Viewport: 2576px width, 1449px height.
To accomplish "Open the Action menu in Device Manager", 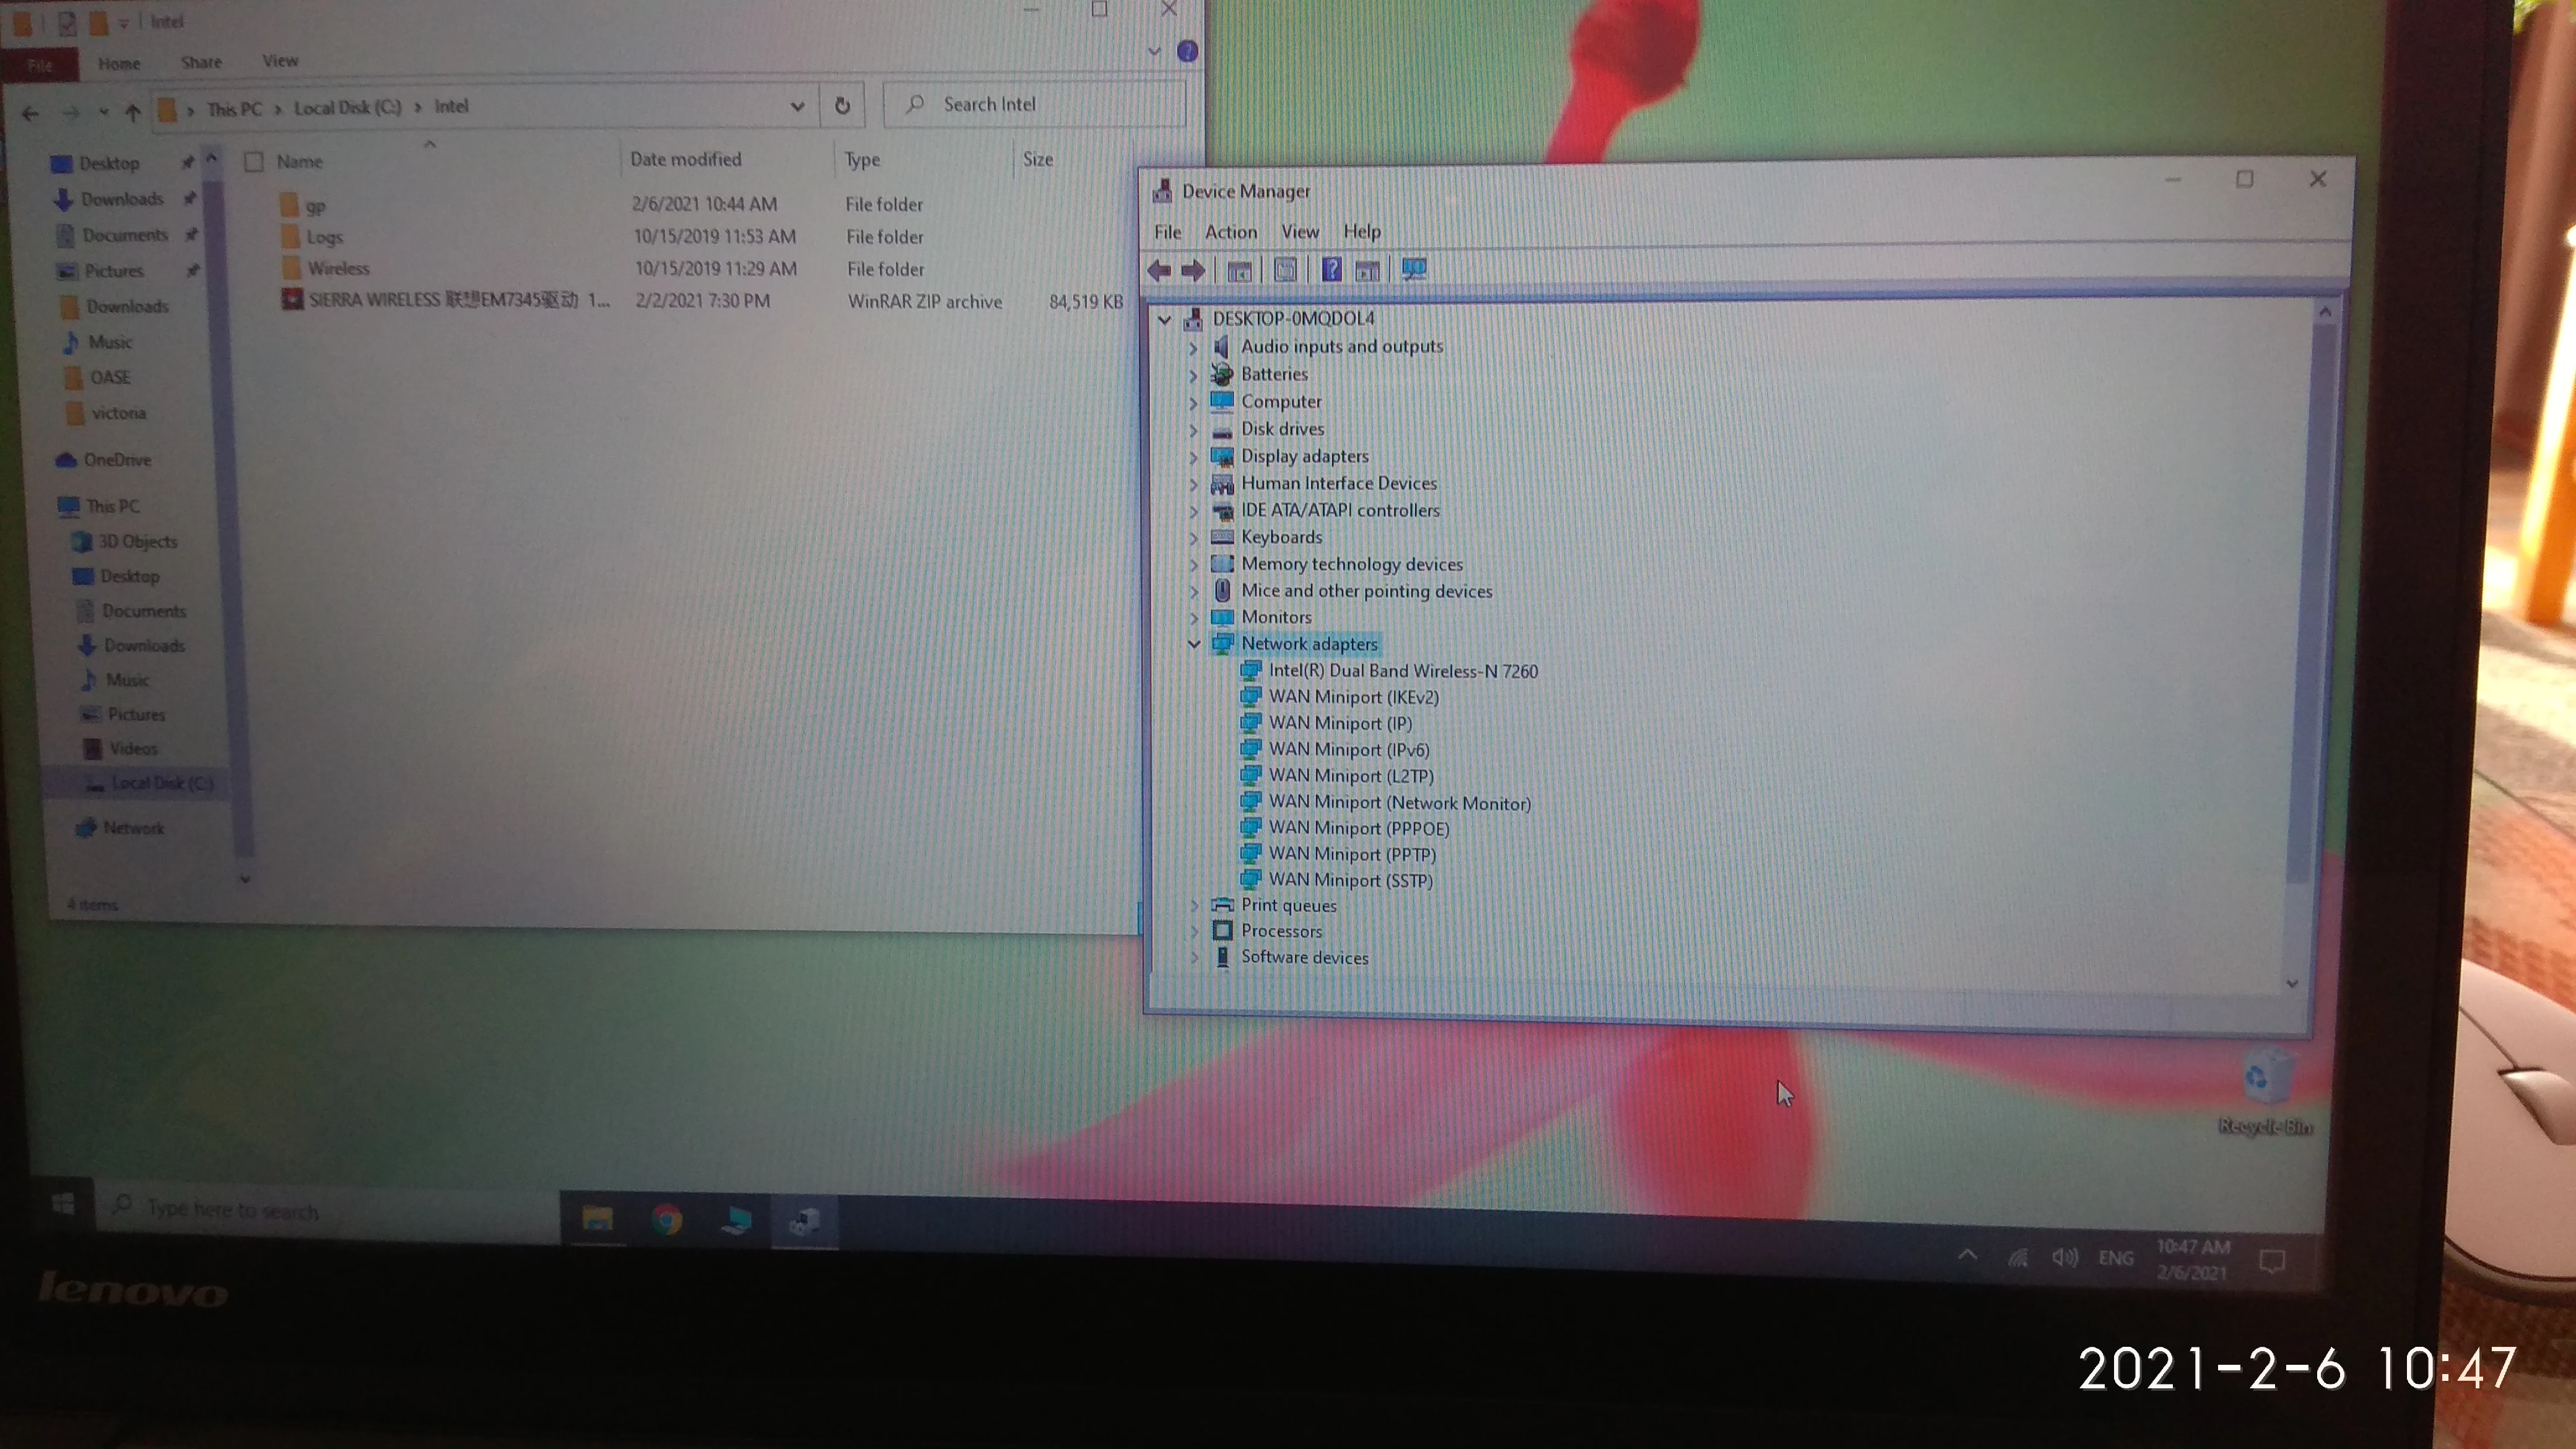I will (x=1230, y=232).
